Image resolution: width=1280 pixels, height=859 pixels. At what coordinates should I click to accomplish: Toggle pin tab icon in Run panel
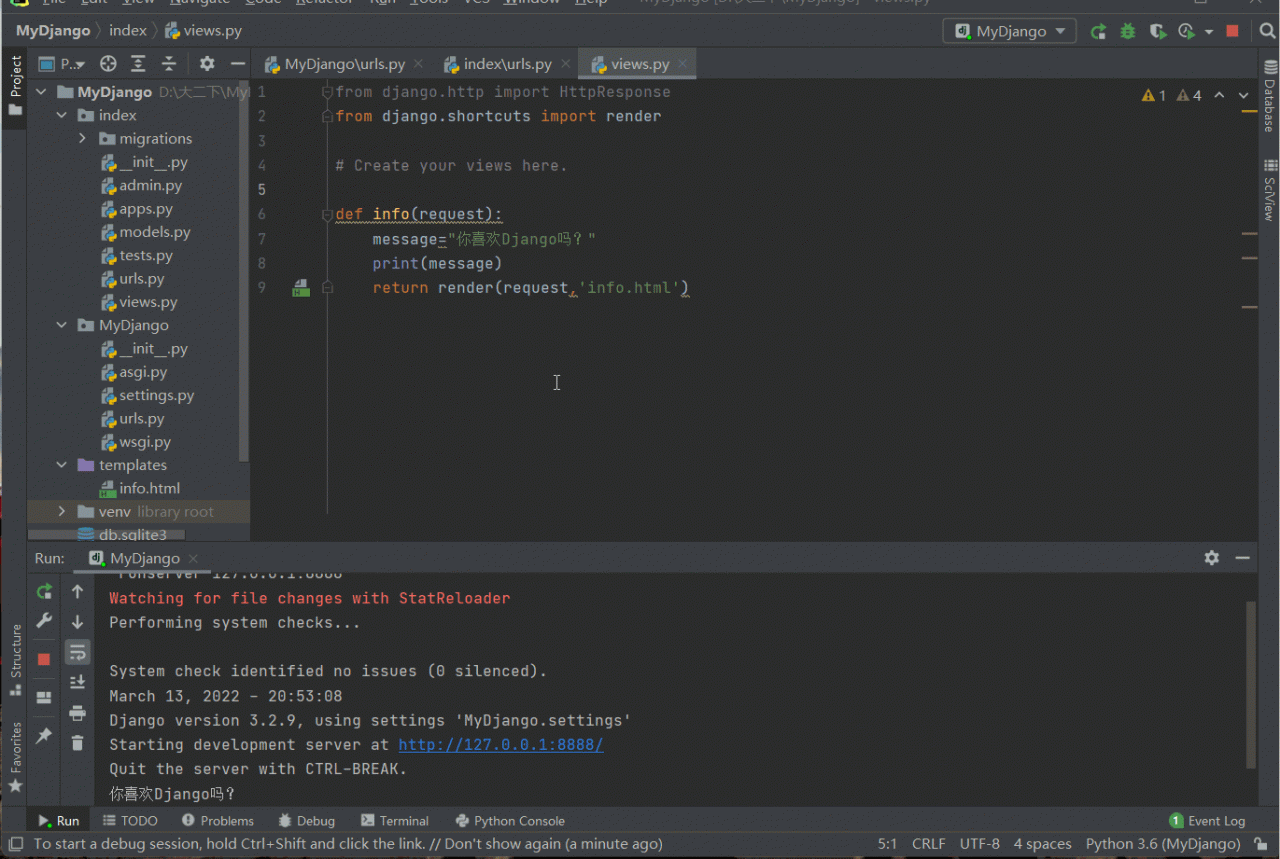(x=44, y=736)
